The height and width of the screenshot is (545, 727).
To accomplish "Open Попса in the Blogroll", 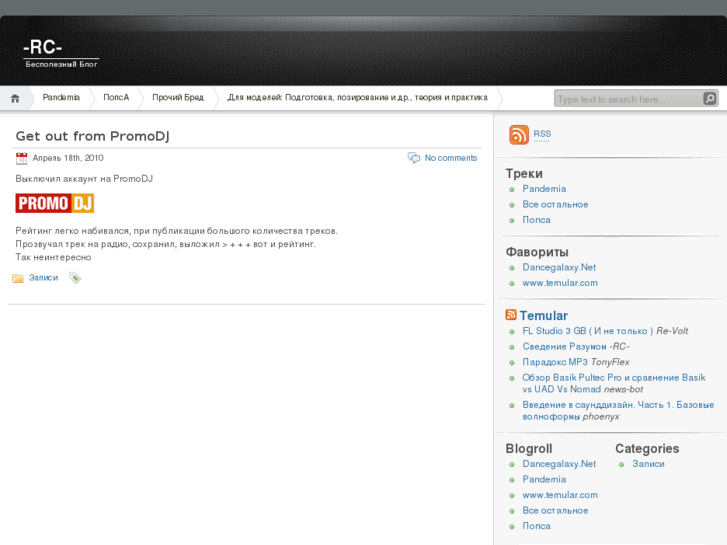I will coord(536,526).
